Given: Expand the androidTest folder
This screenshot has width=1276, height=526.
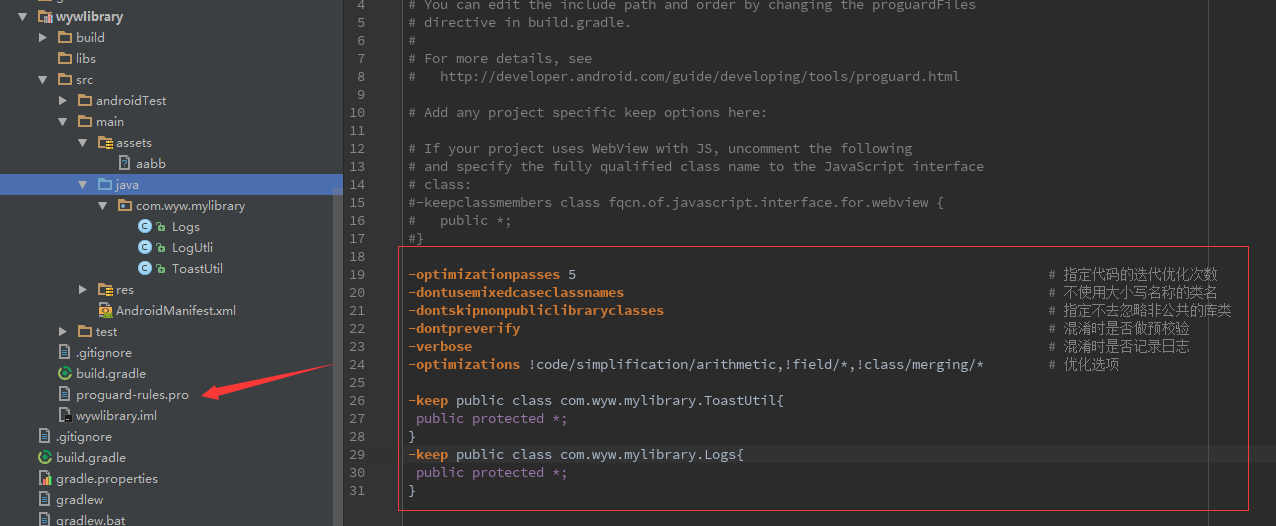Looking at the screenshot, I should coord(63,101).
